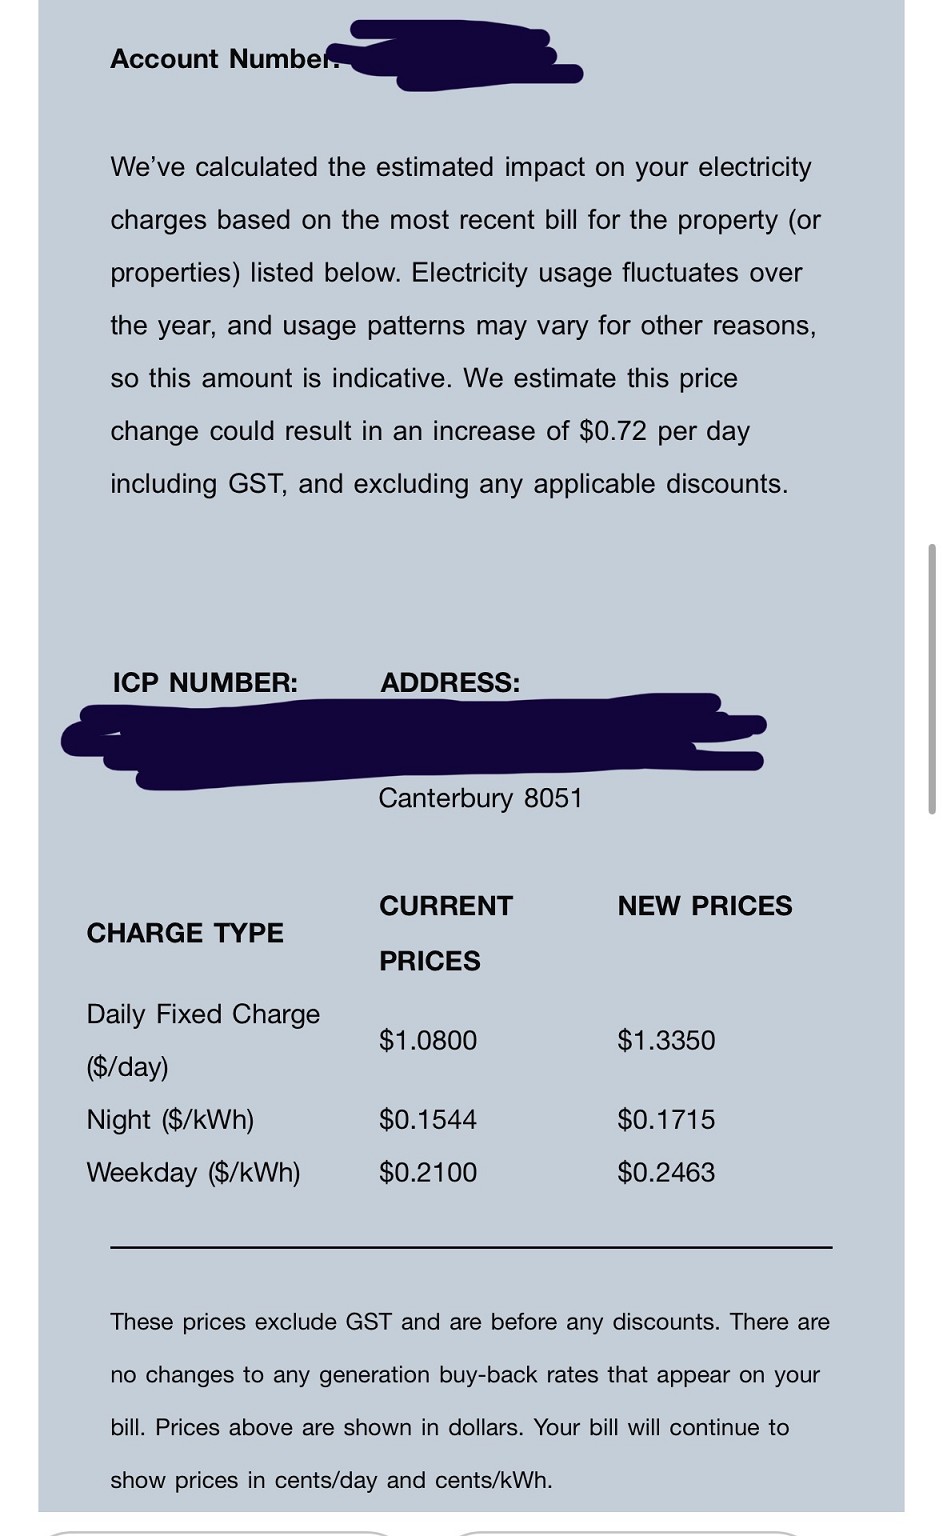
Task: Select the Daily Fixed Charge row label
Action: point(203,1040)
